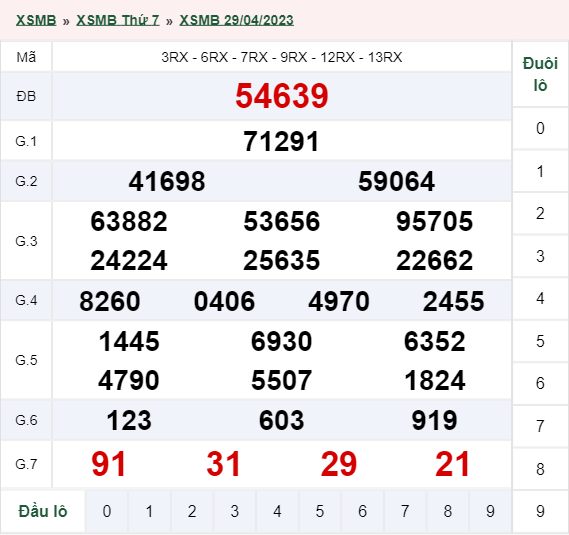
Task: Click the G.3 number 25635
Action: [282, 261]
